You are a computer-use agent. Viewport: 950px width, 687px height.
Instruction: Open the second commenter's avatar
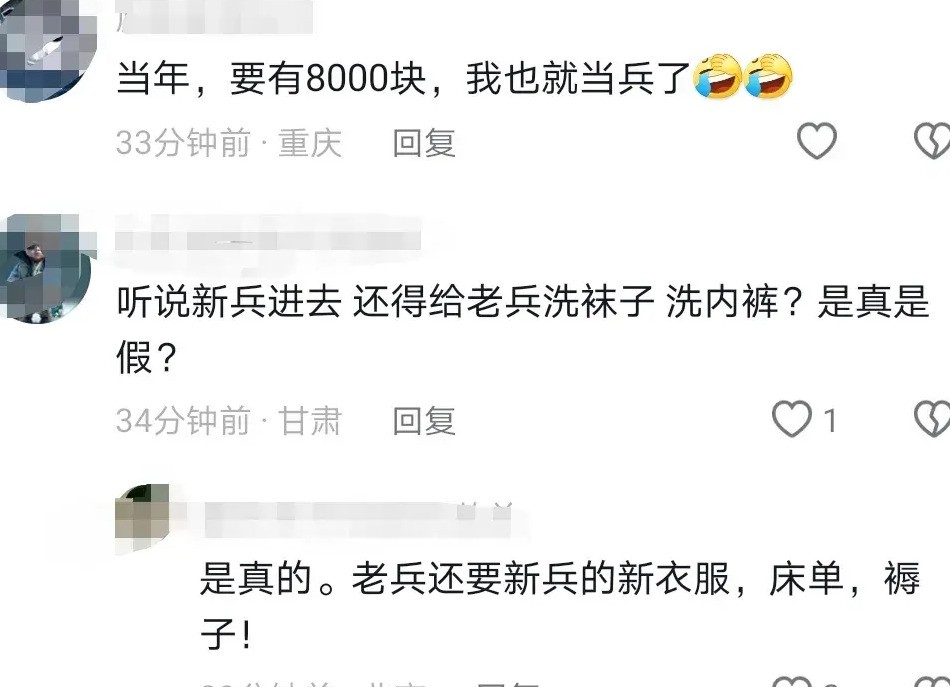tap(47, 268)
